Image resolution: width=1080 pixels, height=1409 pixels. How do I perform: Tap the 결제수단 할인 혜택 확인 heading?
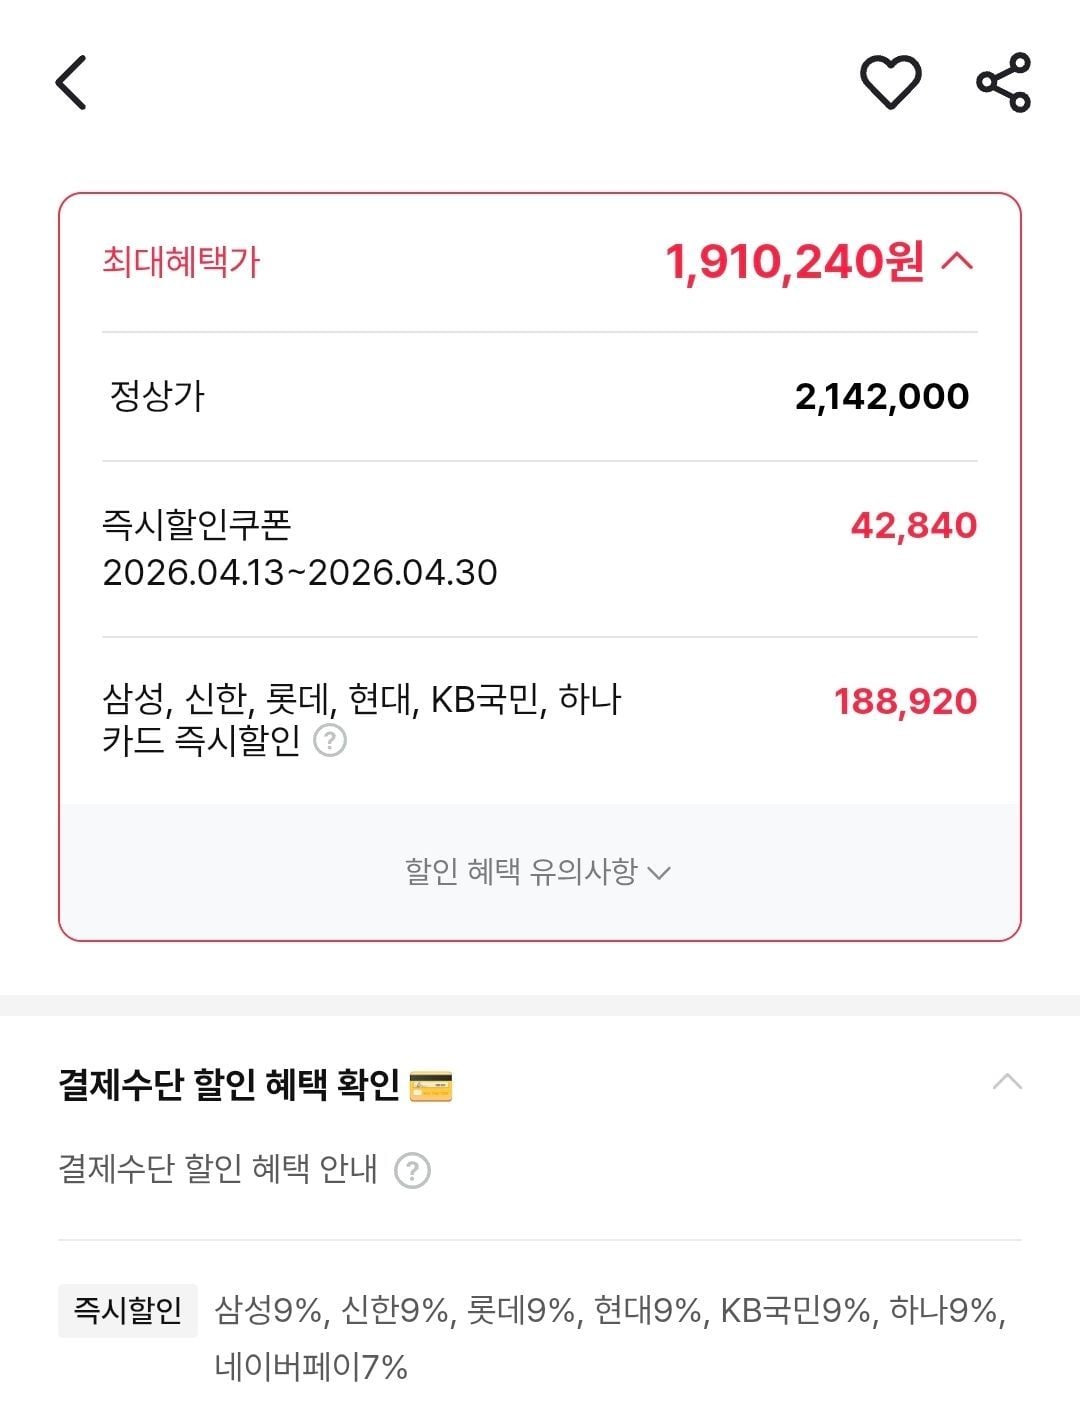pyautogui.click(x=229, y=1085)
